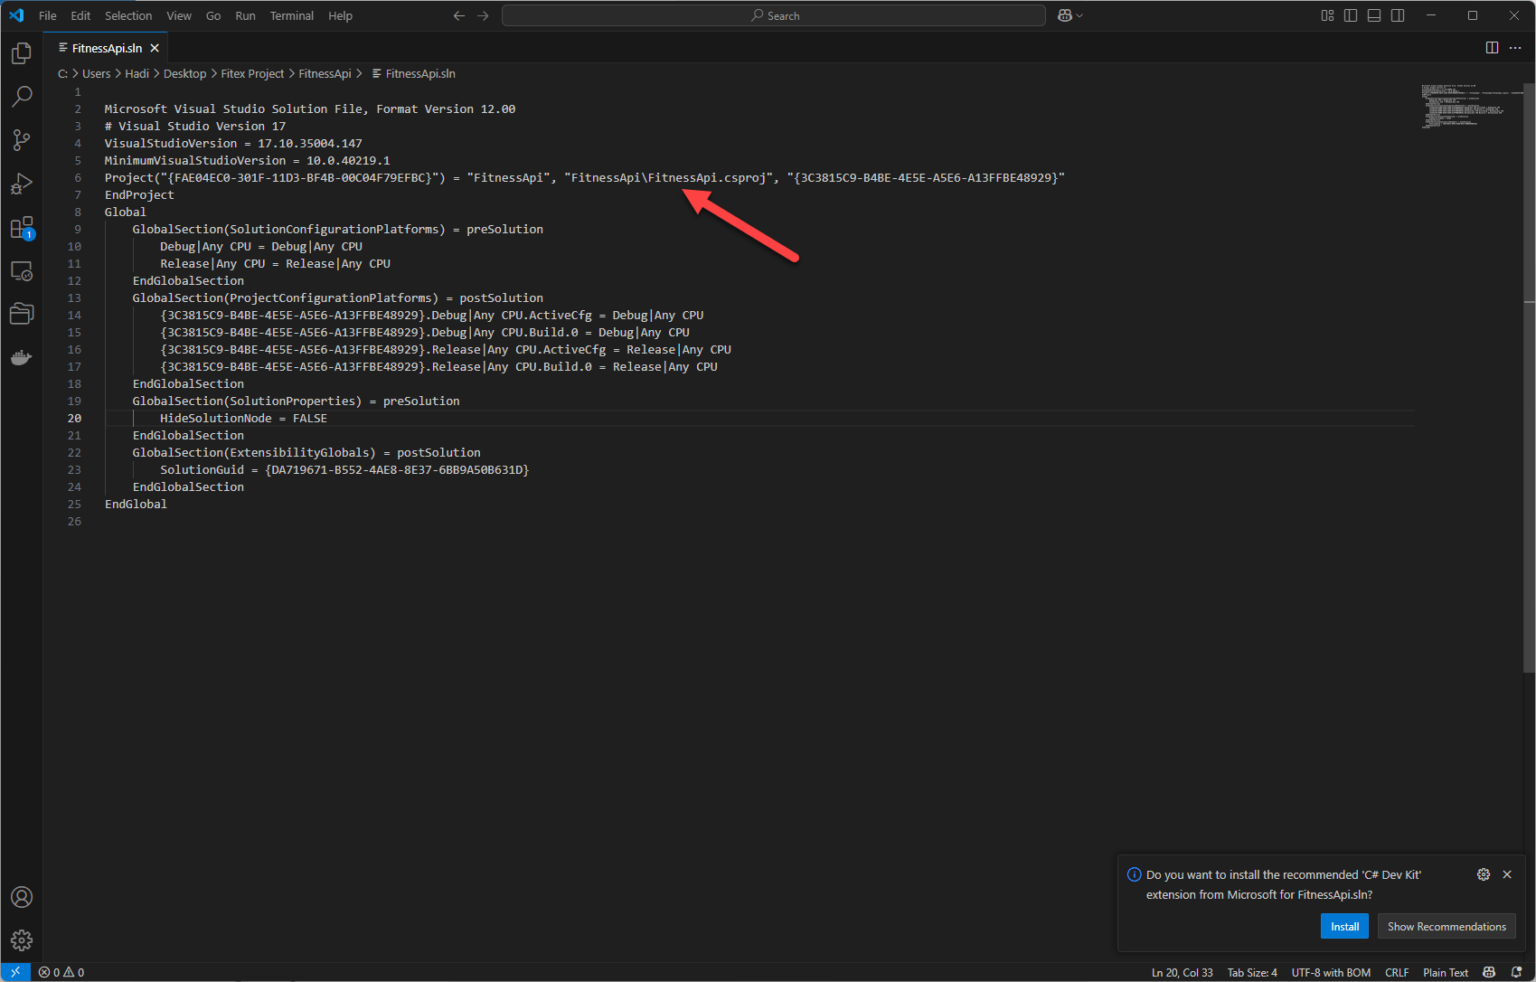Open the editor More Actions menu
The width and height of the screenshot is (1536, 982).
click(1516, 47)
